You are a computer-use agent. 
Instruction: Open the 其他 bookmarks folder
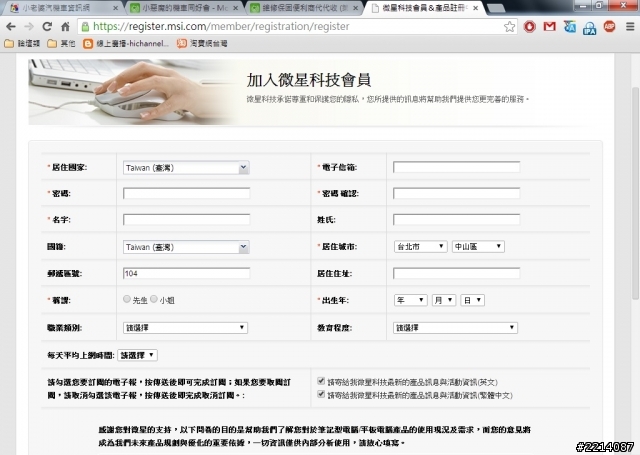pyautogui.click(x=61, y=43)
